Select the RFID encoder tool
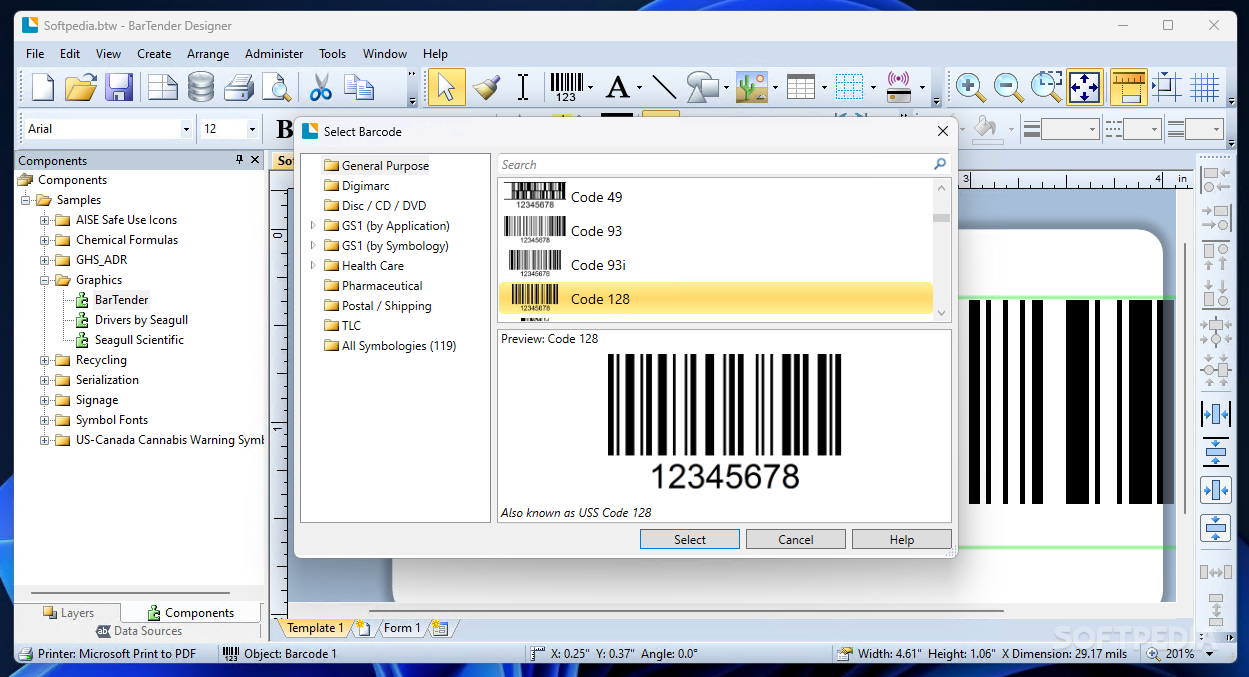 [x=898, y=88]
